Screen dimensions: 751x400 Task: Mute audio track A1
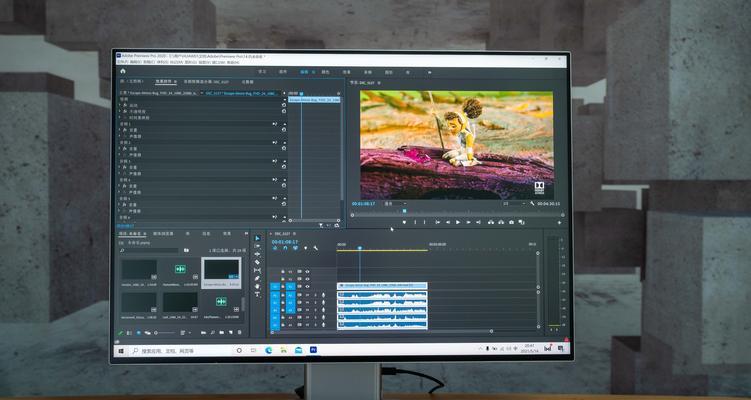pos(307,295)
